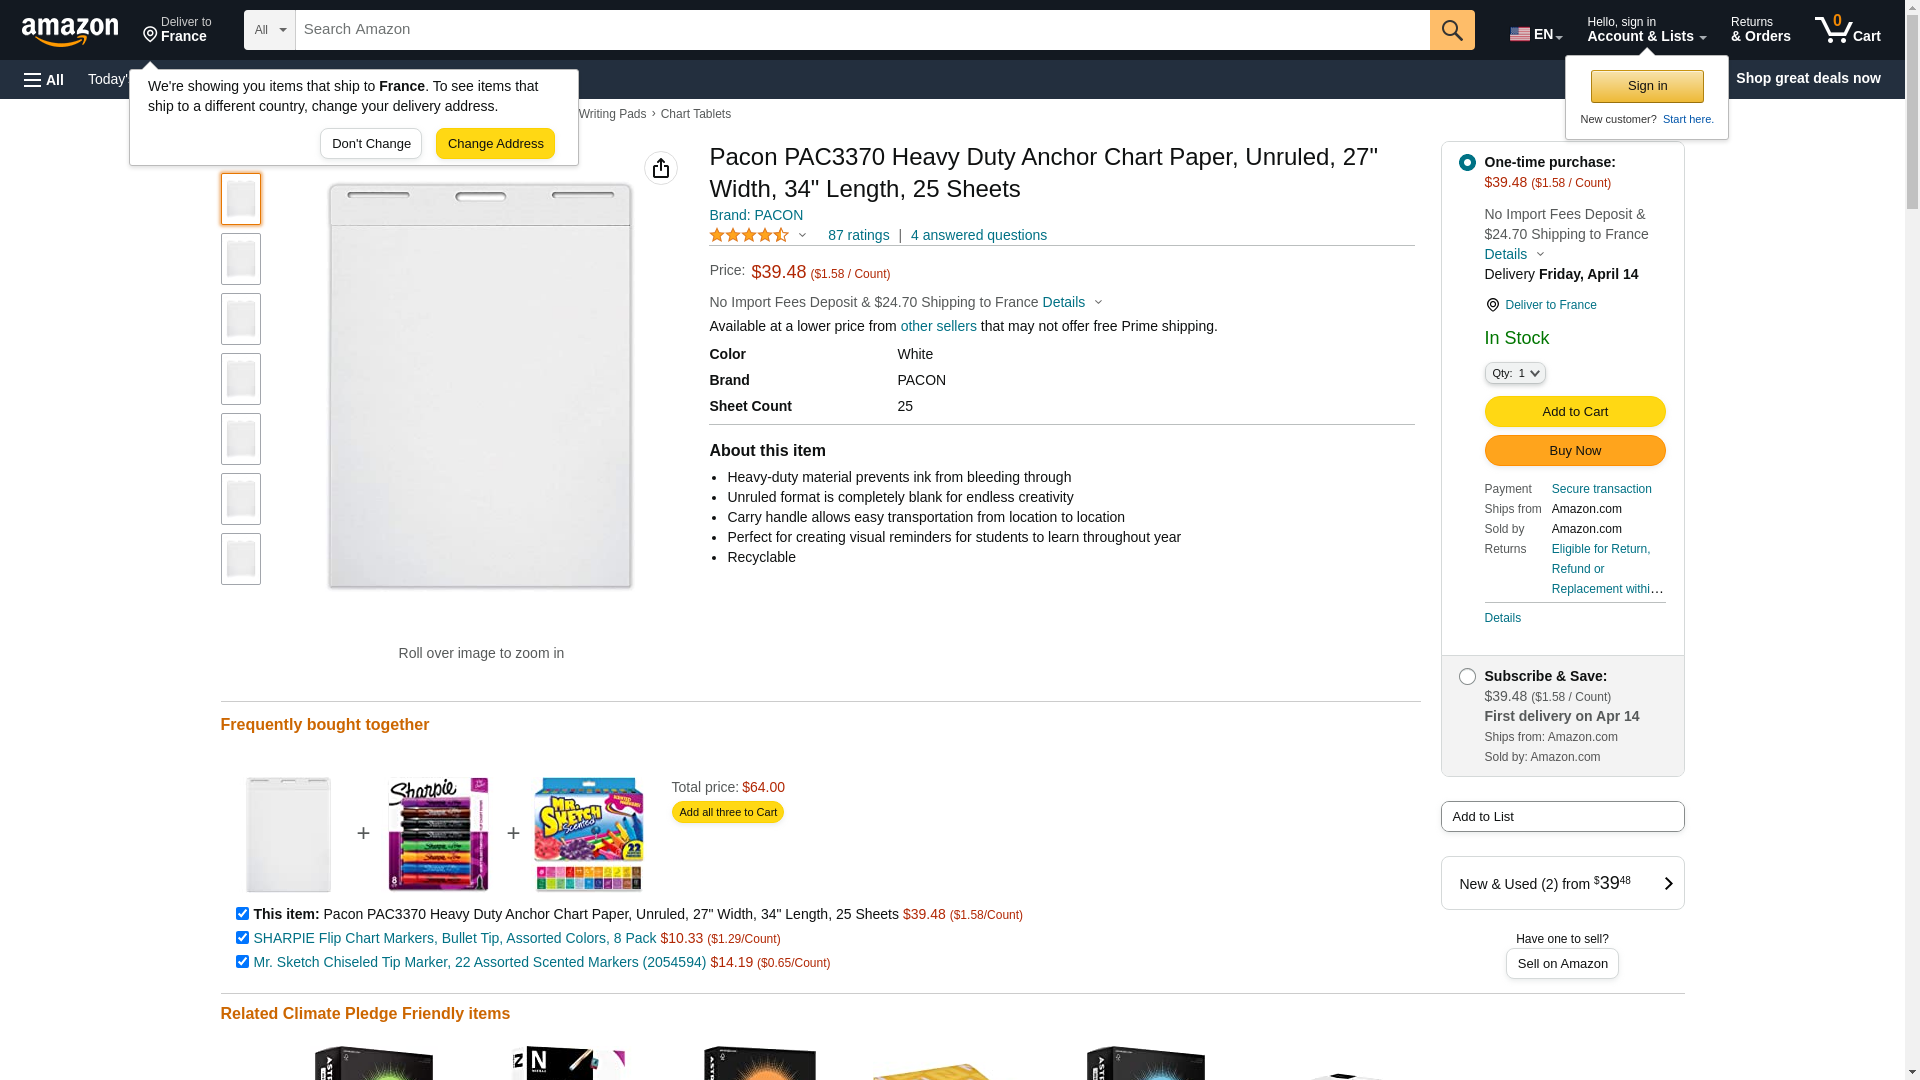Image resolution: width=1920 pixels, height=1080 pixels.
Task: Open the Qty quantity dropdown
Action: 1514,373
